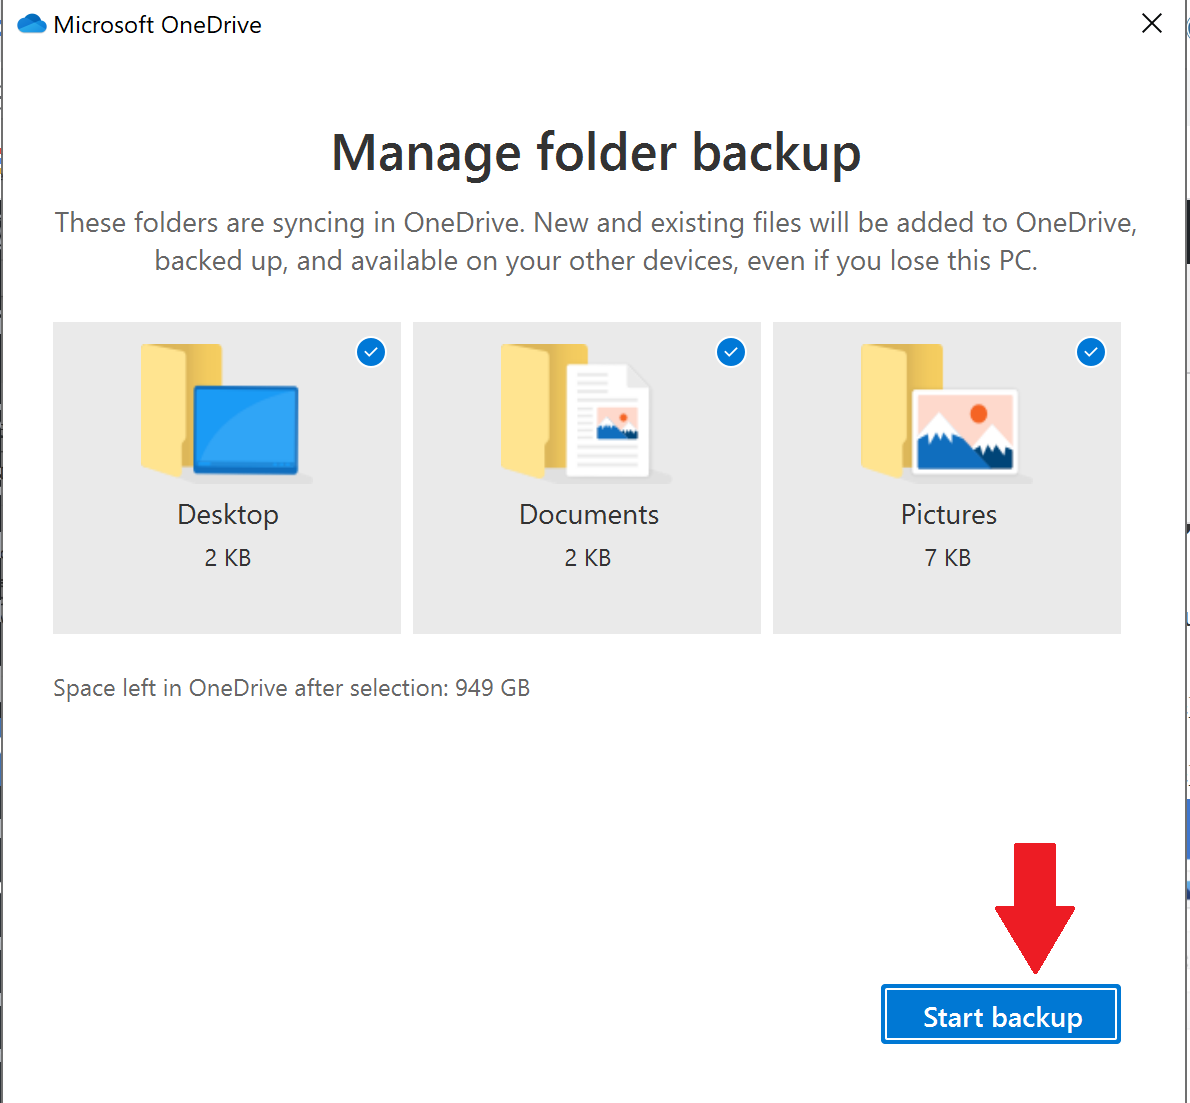The height and width of the screenshot is (1103, 1190).
Task: Click the Desktop folder name label
Action: click(x=228, y=515)
